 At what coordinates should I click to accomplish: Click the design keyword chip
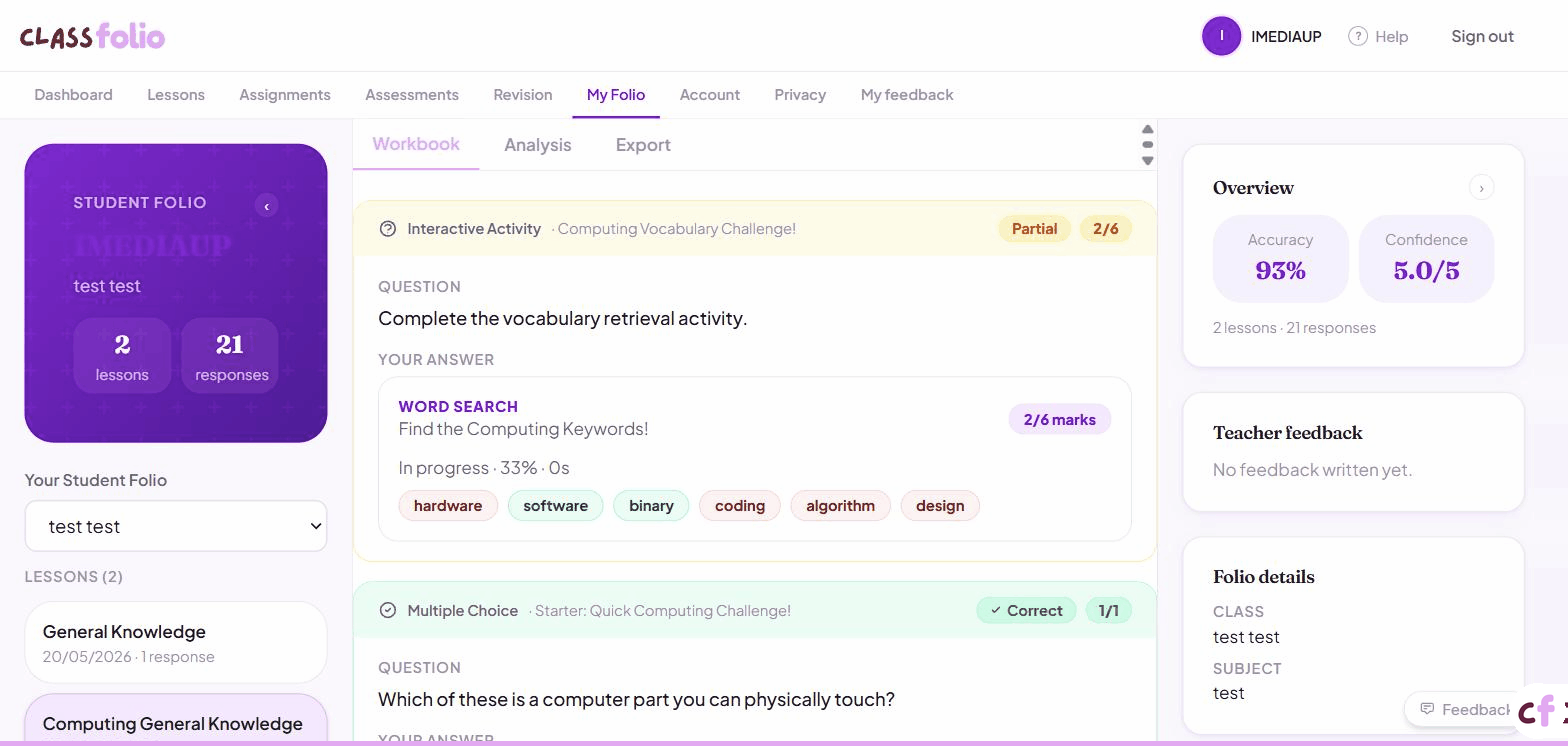point(940,506)
